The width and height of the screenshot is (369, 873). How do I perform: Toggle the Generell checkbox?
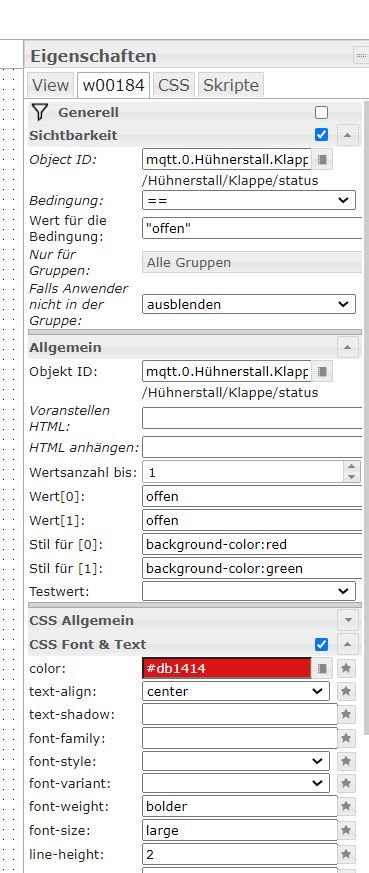point(322,112)
